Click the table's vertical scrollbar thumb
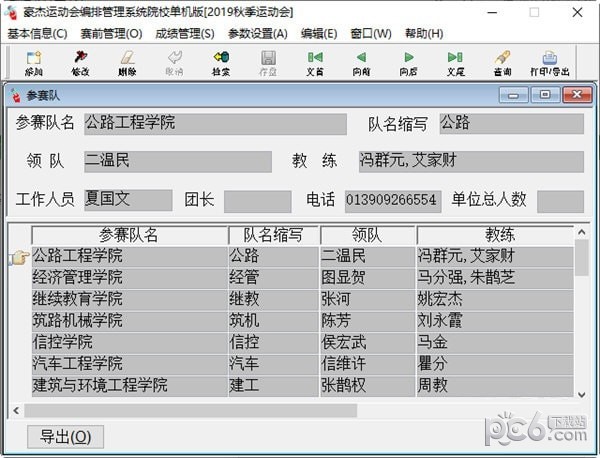The image size is (600, 458). coord(582,258)
